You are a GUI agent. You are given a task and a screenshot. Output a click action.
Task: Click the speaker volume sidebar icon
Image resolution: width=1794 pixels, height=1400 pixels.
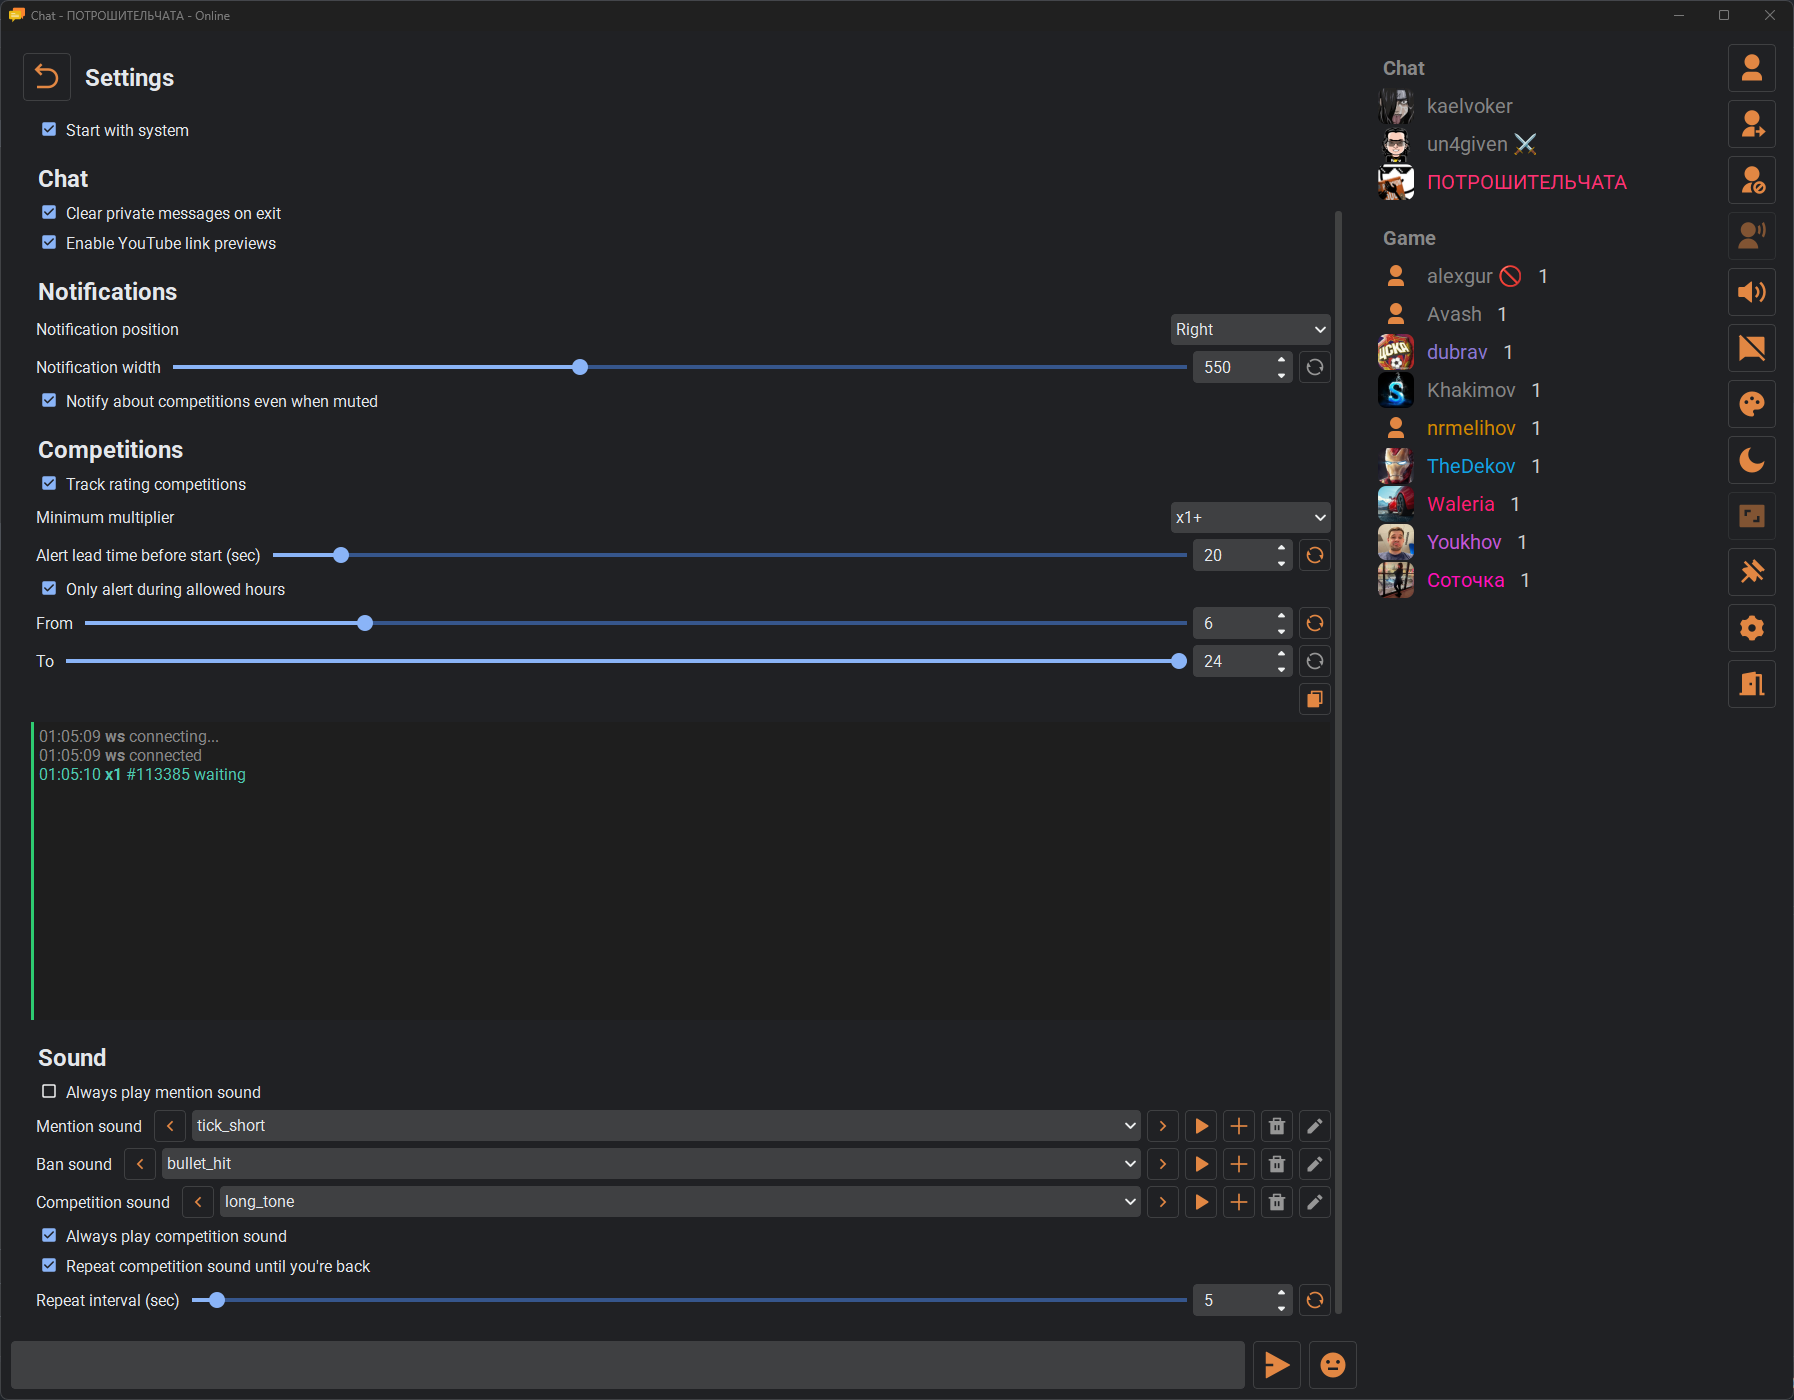(x=1752, y=292)
